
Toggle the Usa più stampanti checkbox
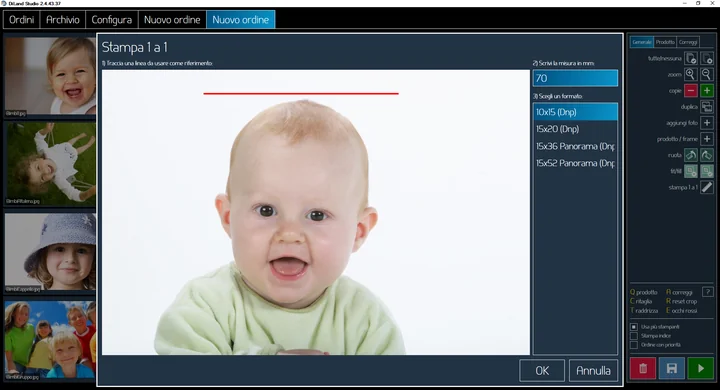tap(634, 327)
